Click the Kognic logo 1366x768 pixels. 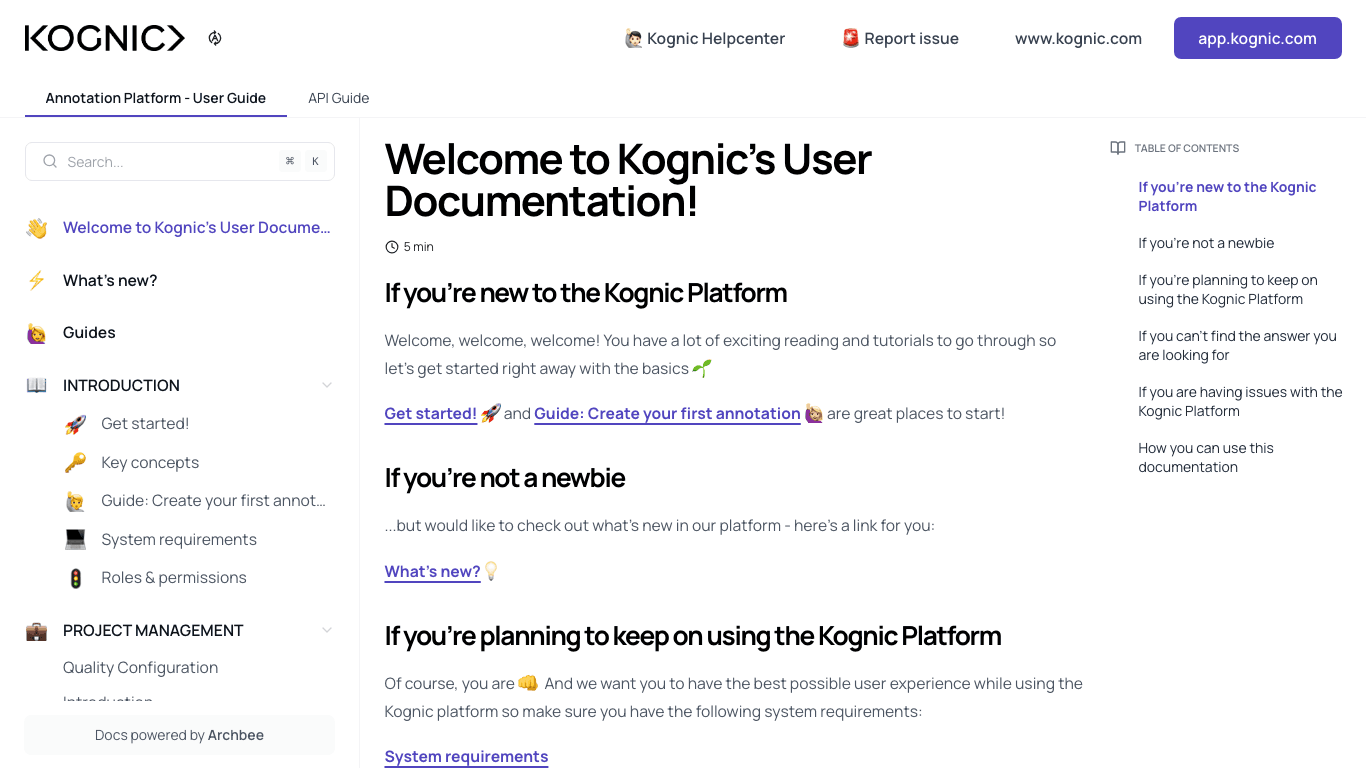click(x=104, y=37)
